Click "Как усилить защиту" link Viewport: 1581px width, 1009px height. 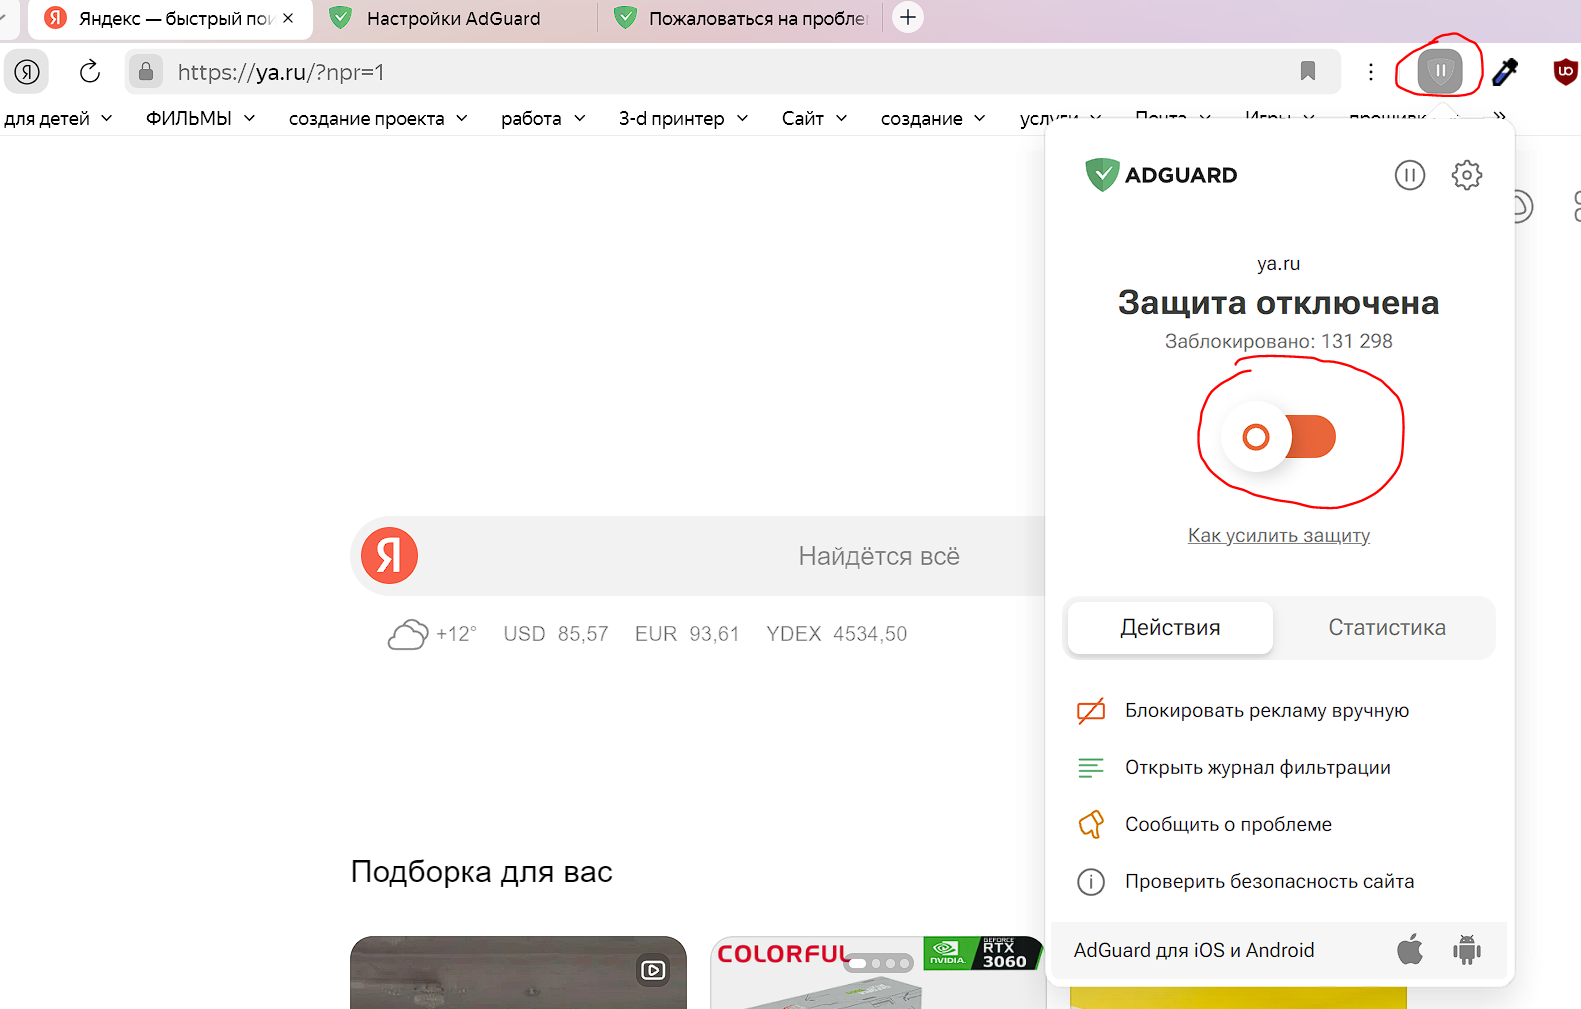1278,535
